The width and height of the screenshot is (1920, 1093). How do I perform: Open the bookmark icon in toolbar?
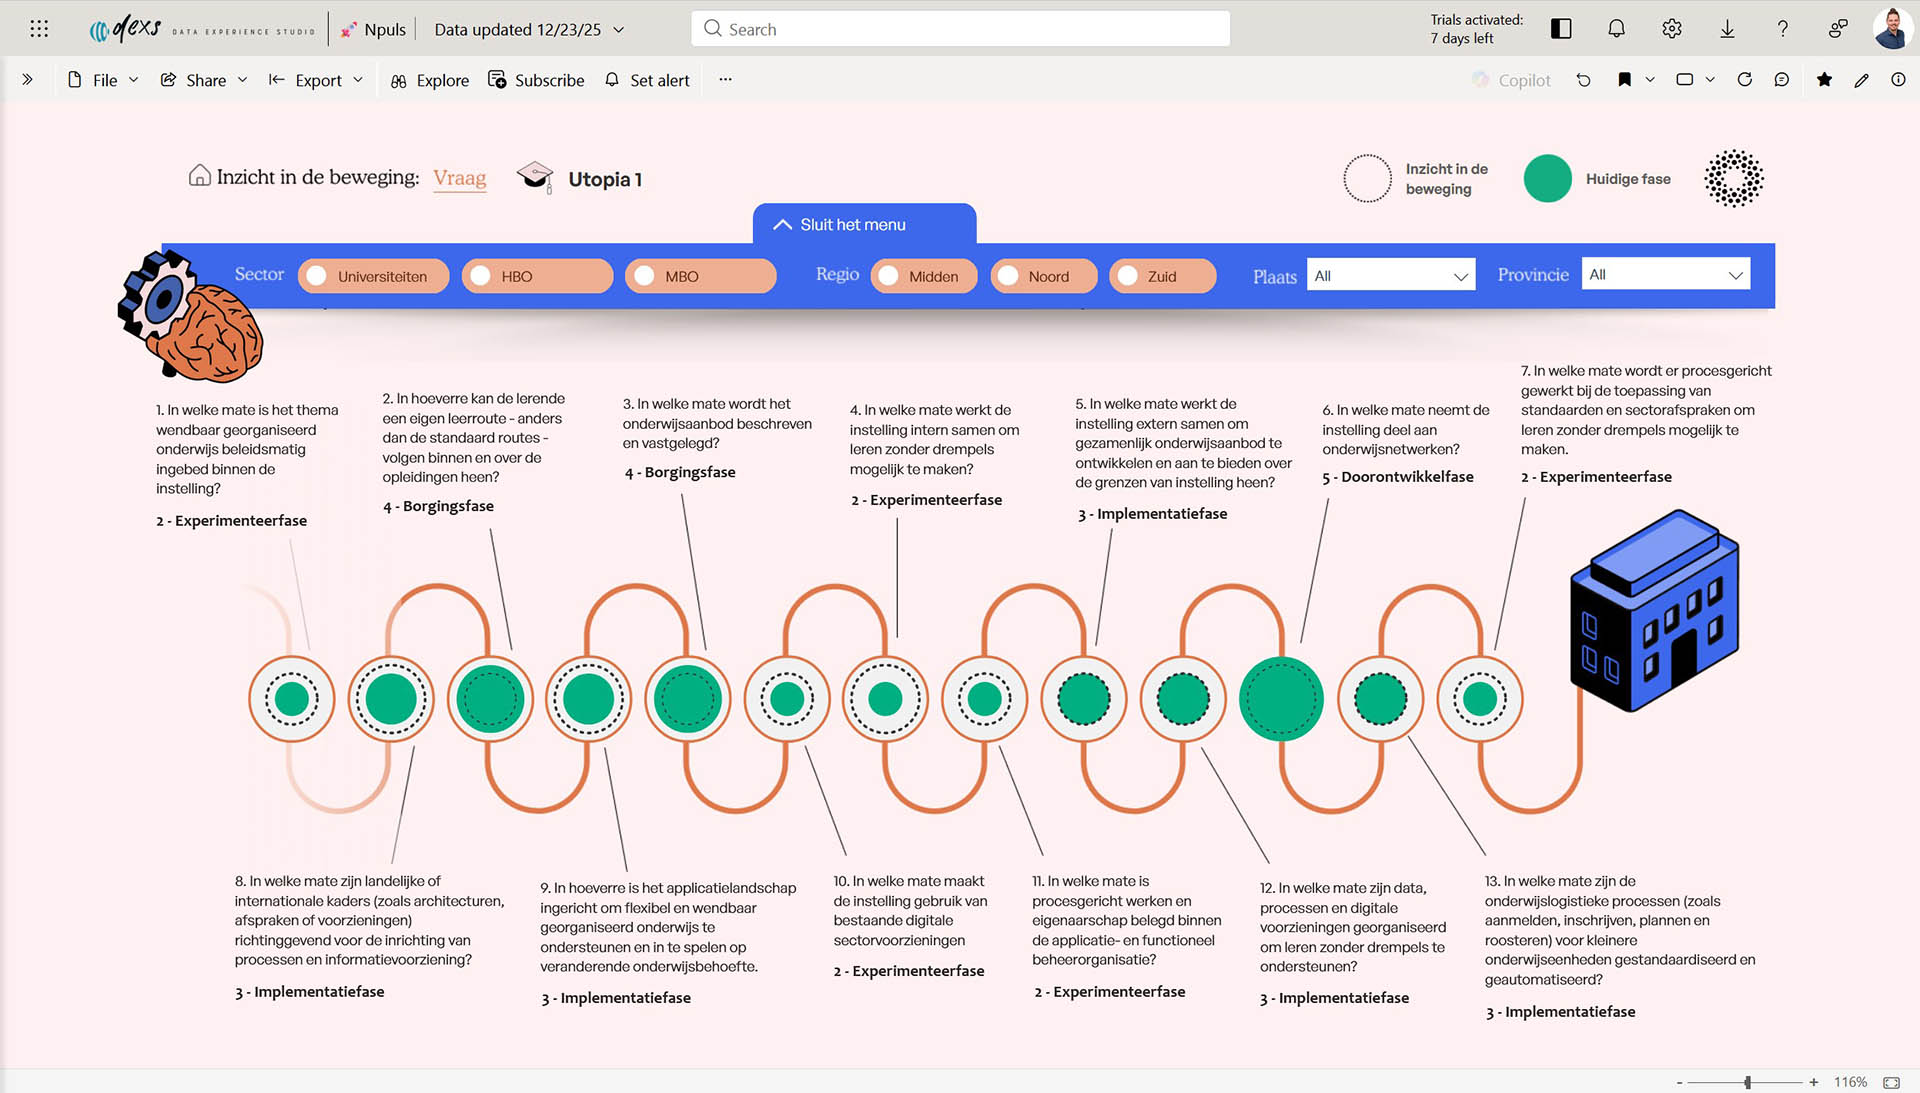tap(1625, 80)
